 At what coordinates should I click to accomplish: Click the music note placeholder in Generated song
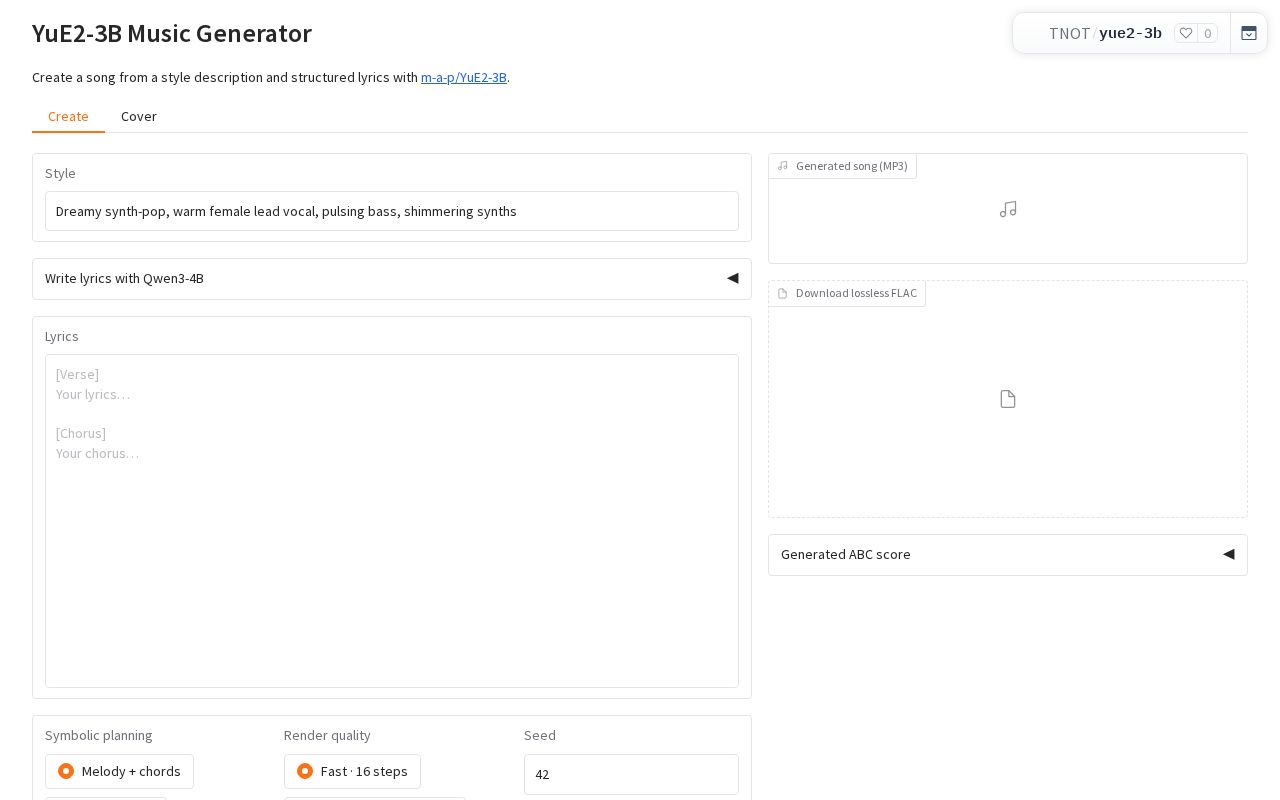[x=1008, y=209]
